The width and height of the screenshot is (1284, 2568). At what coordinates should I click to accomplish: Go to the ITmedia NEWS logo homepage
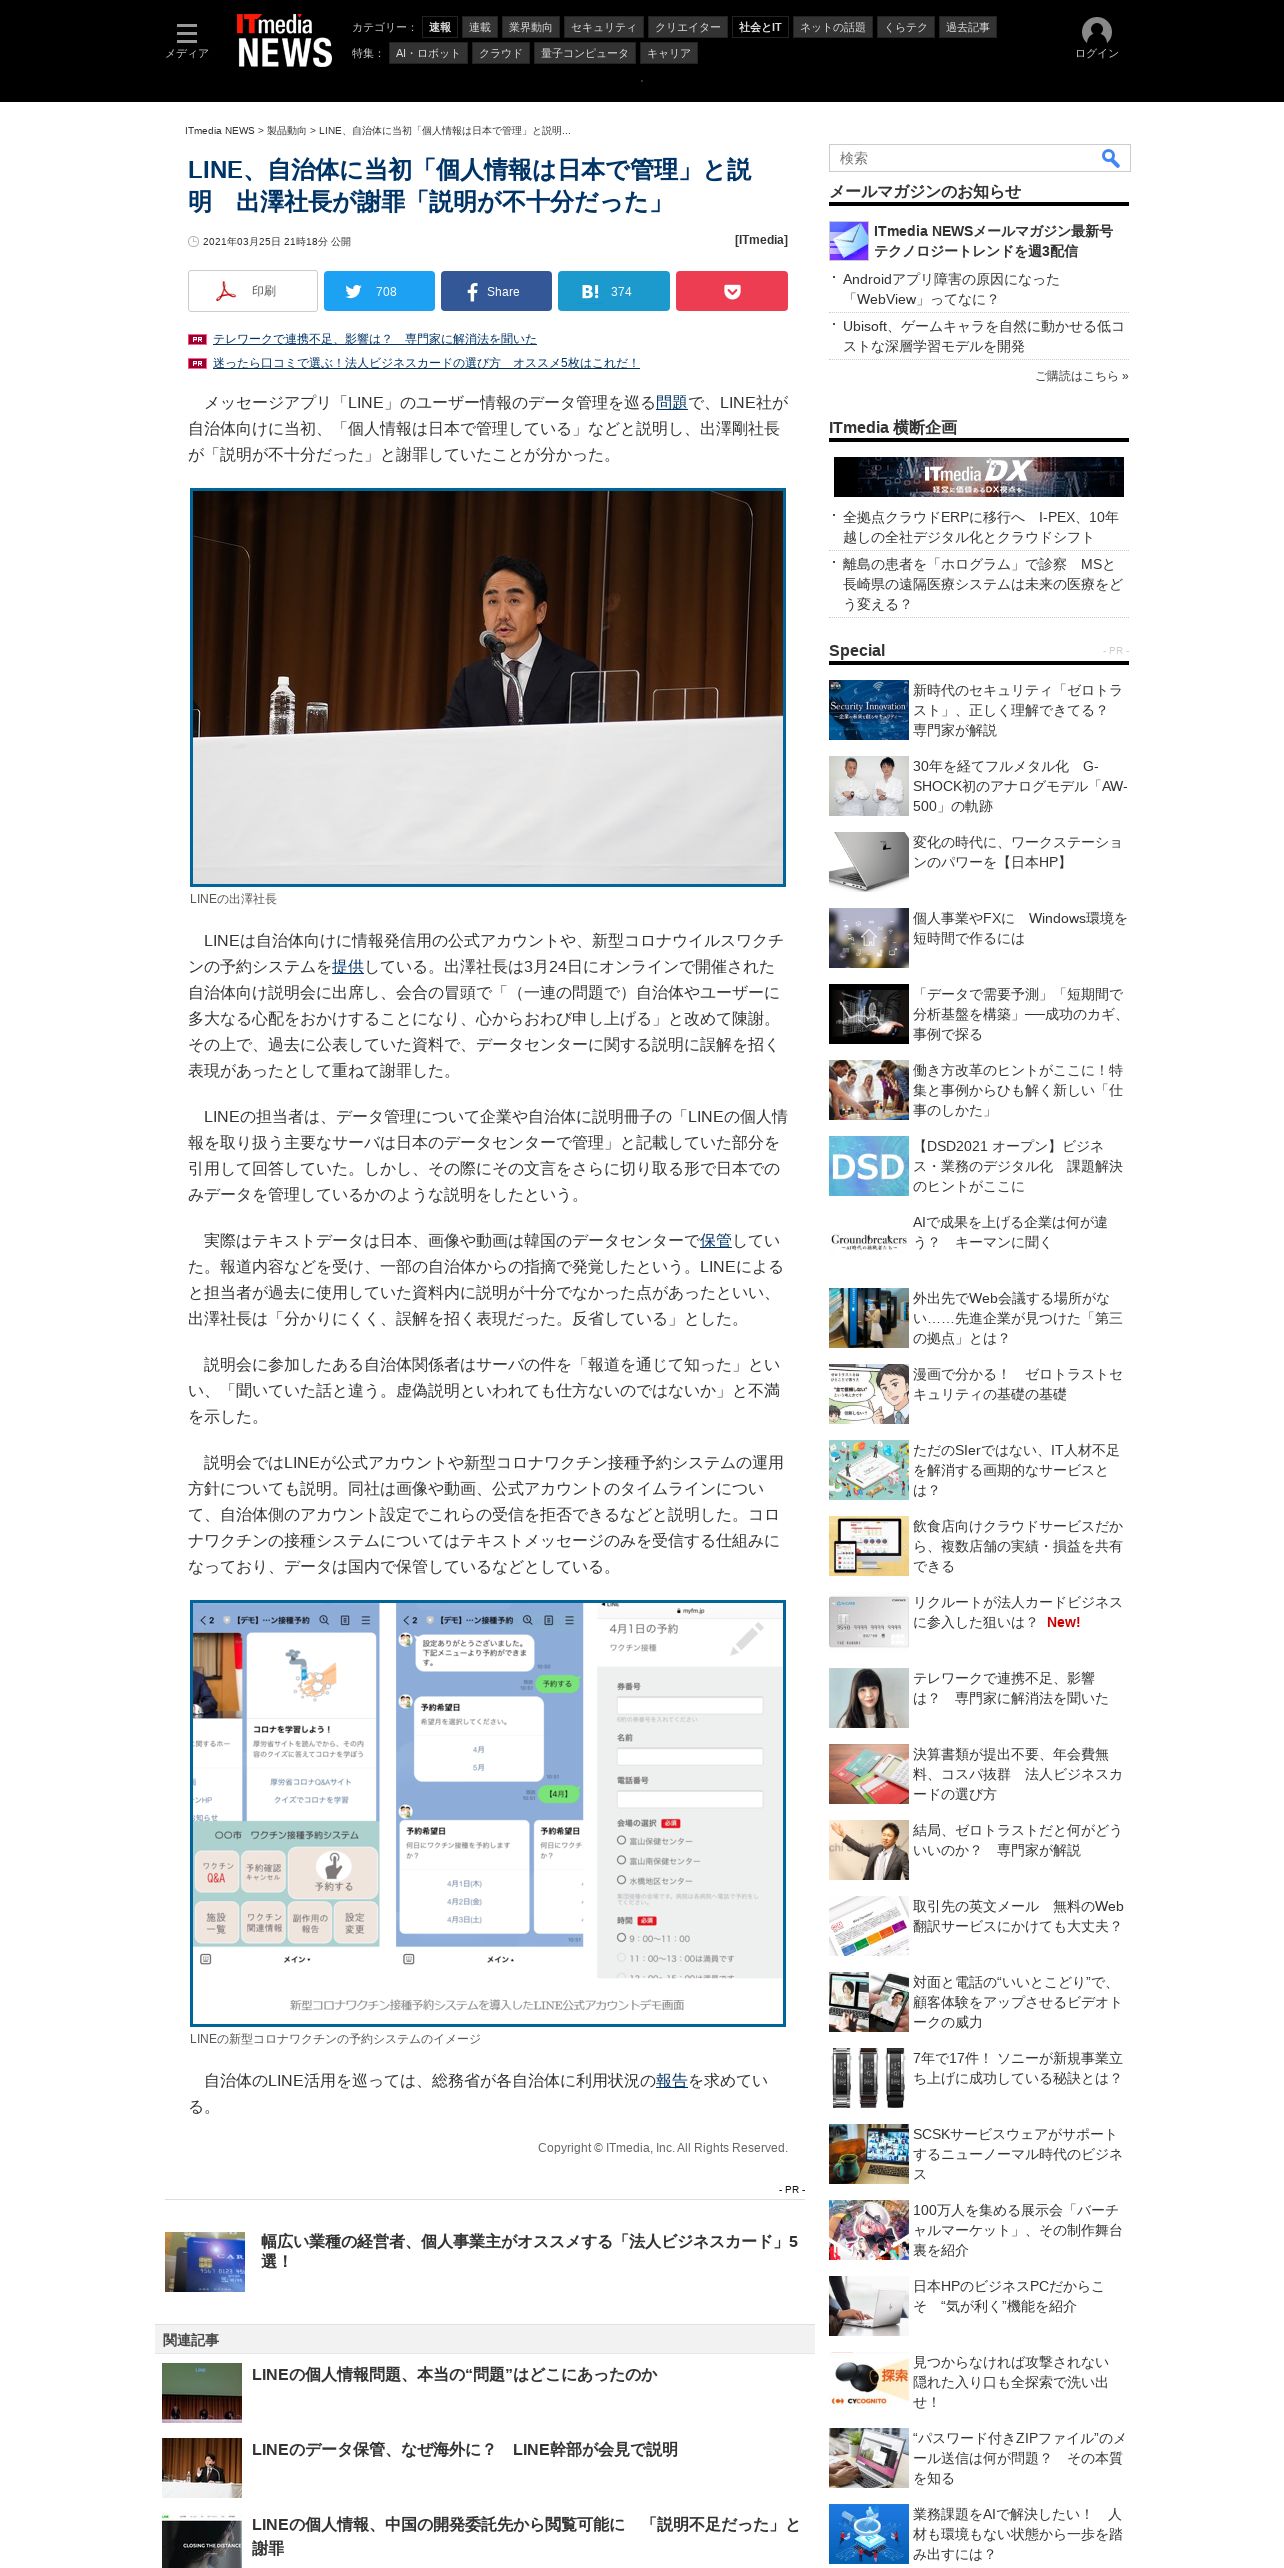[284, 40]
